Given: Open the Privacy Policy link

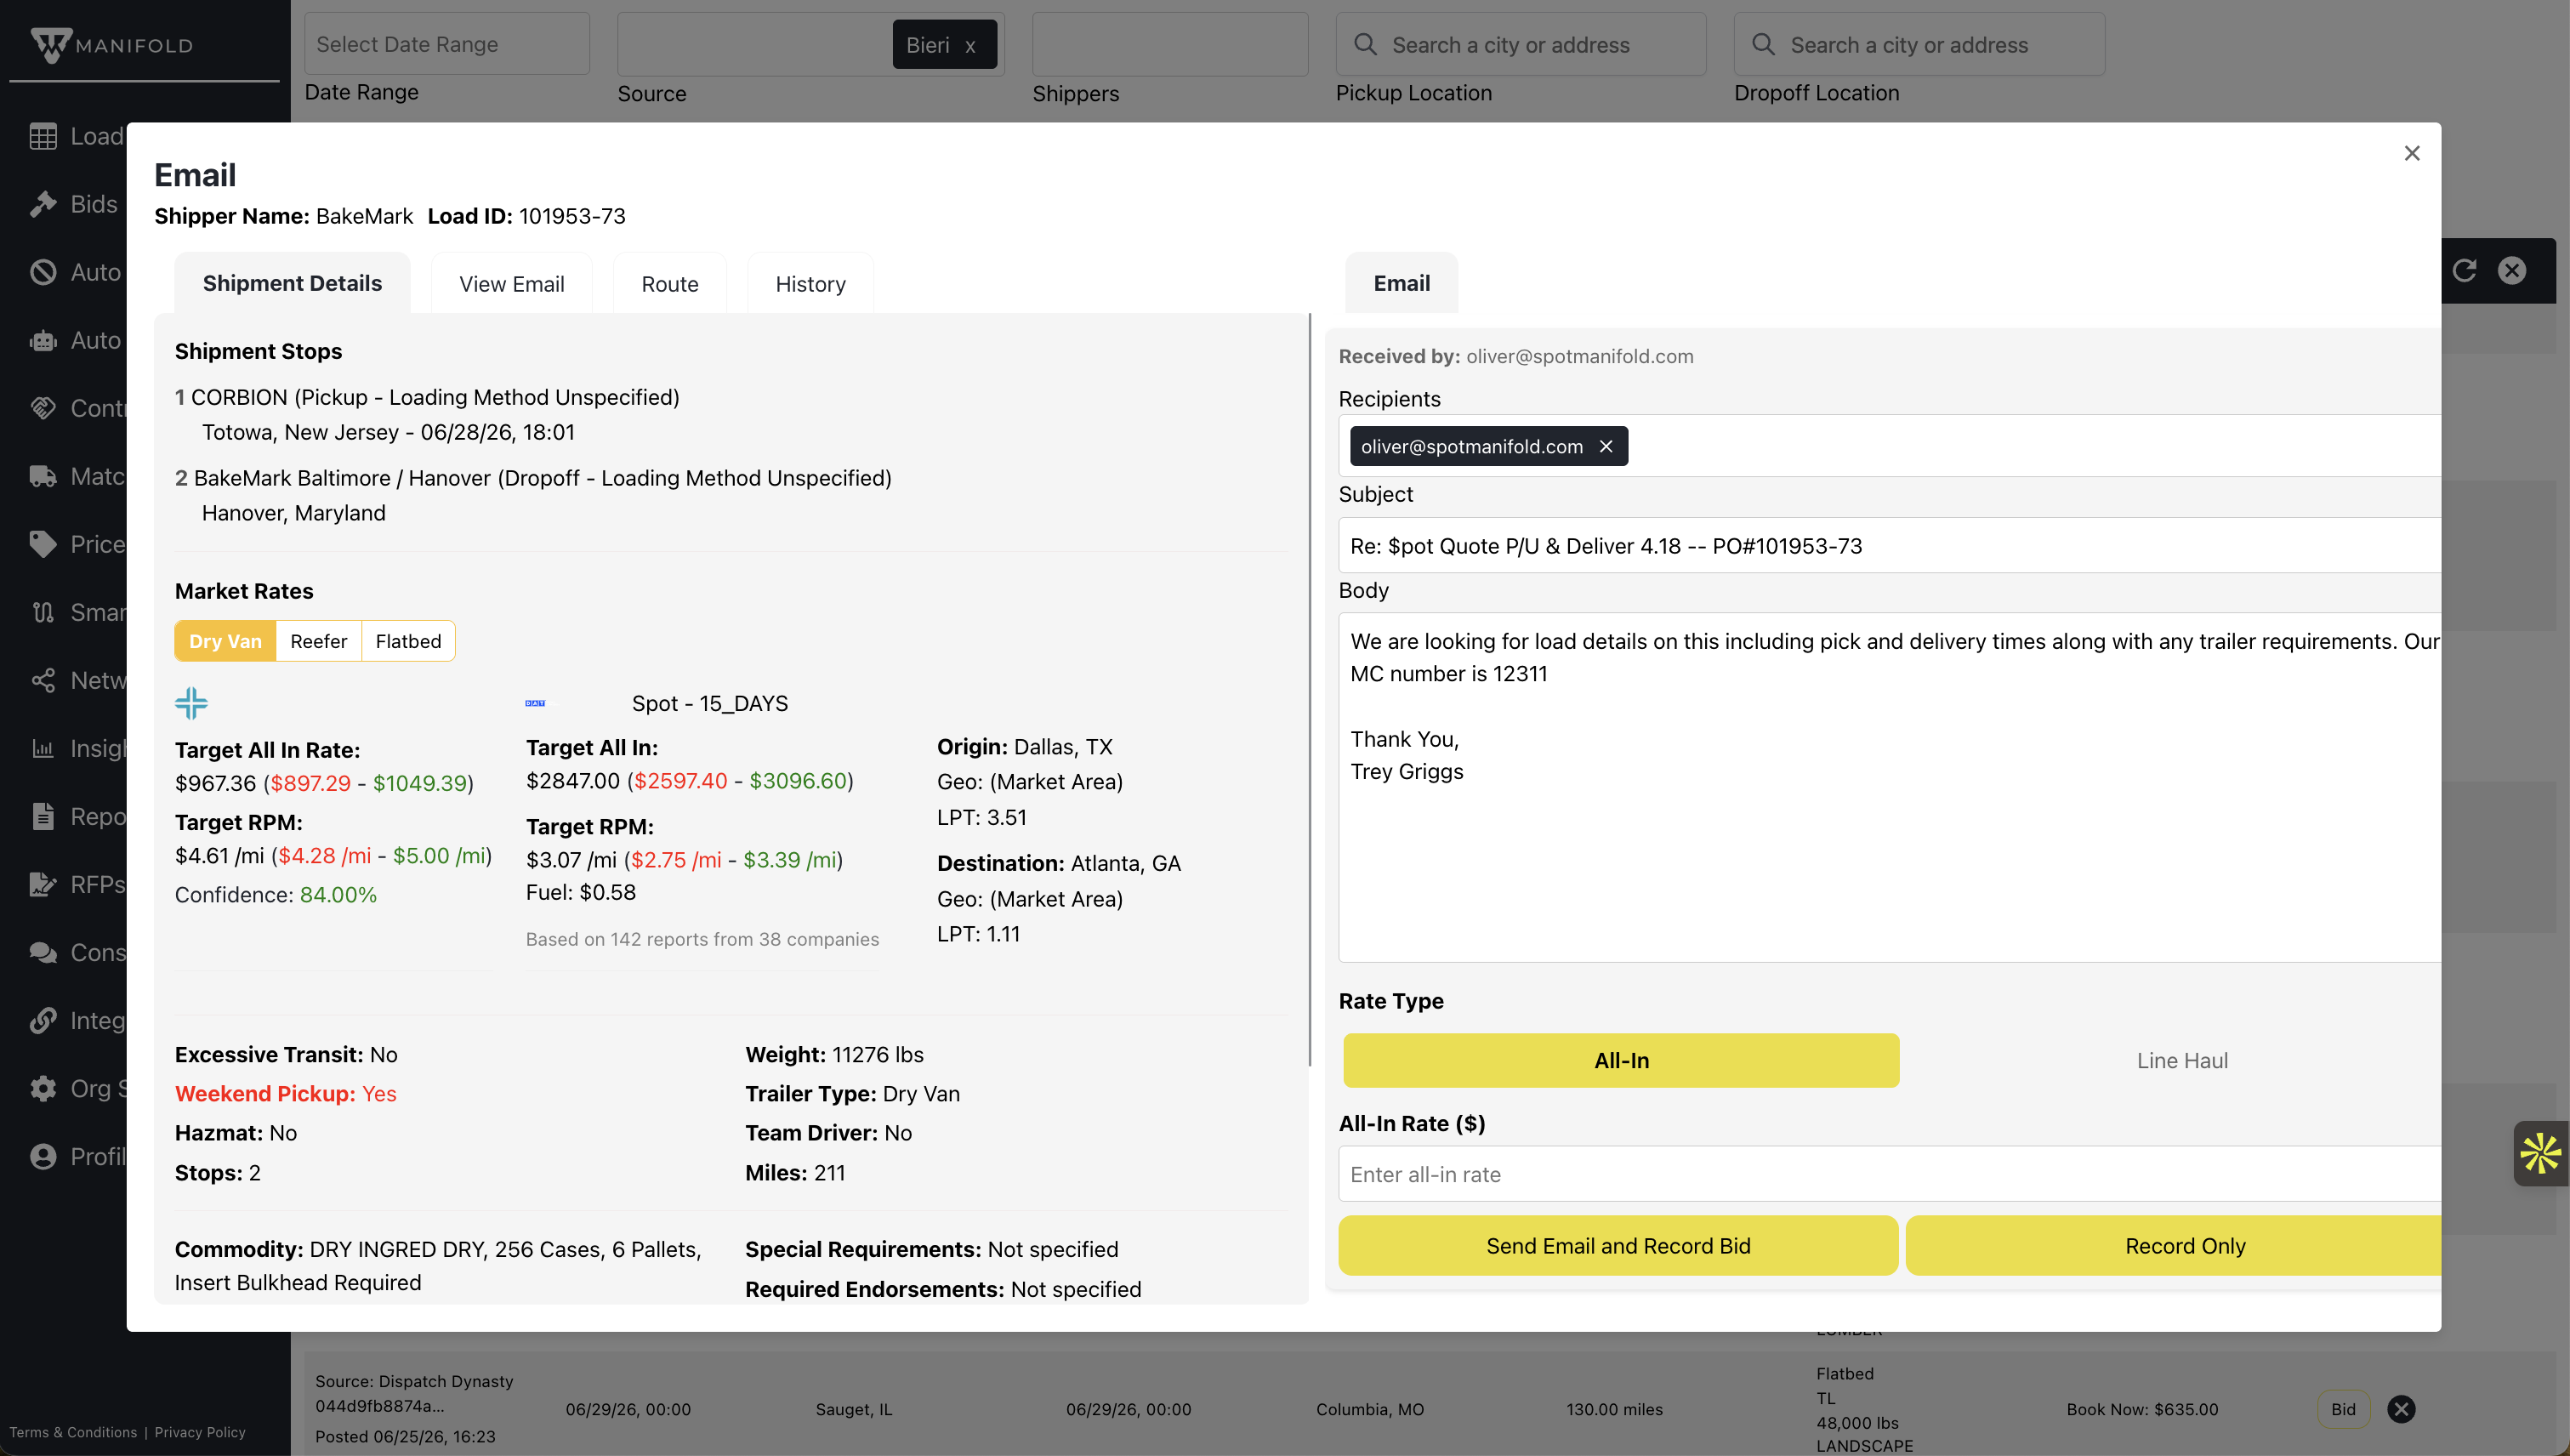Looking at the screenshot, I should pyautogui.click(x=200, y=1432).
